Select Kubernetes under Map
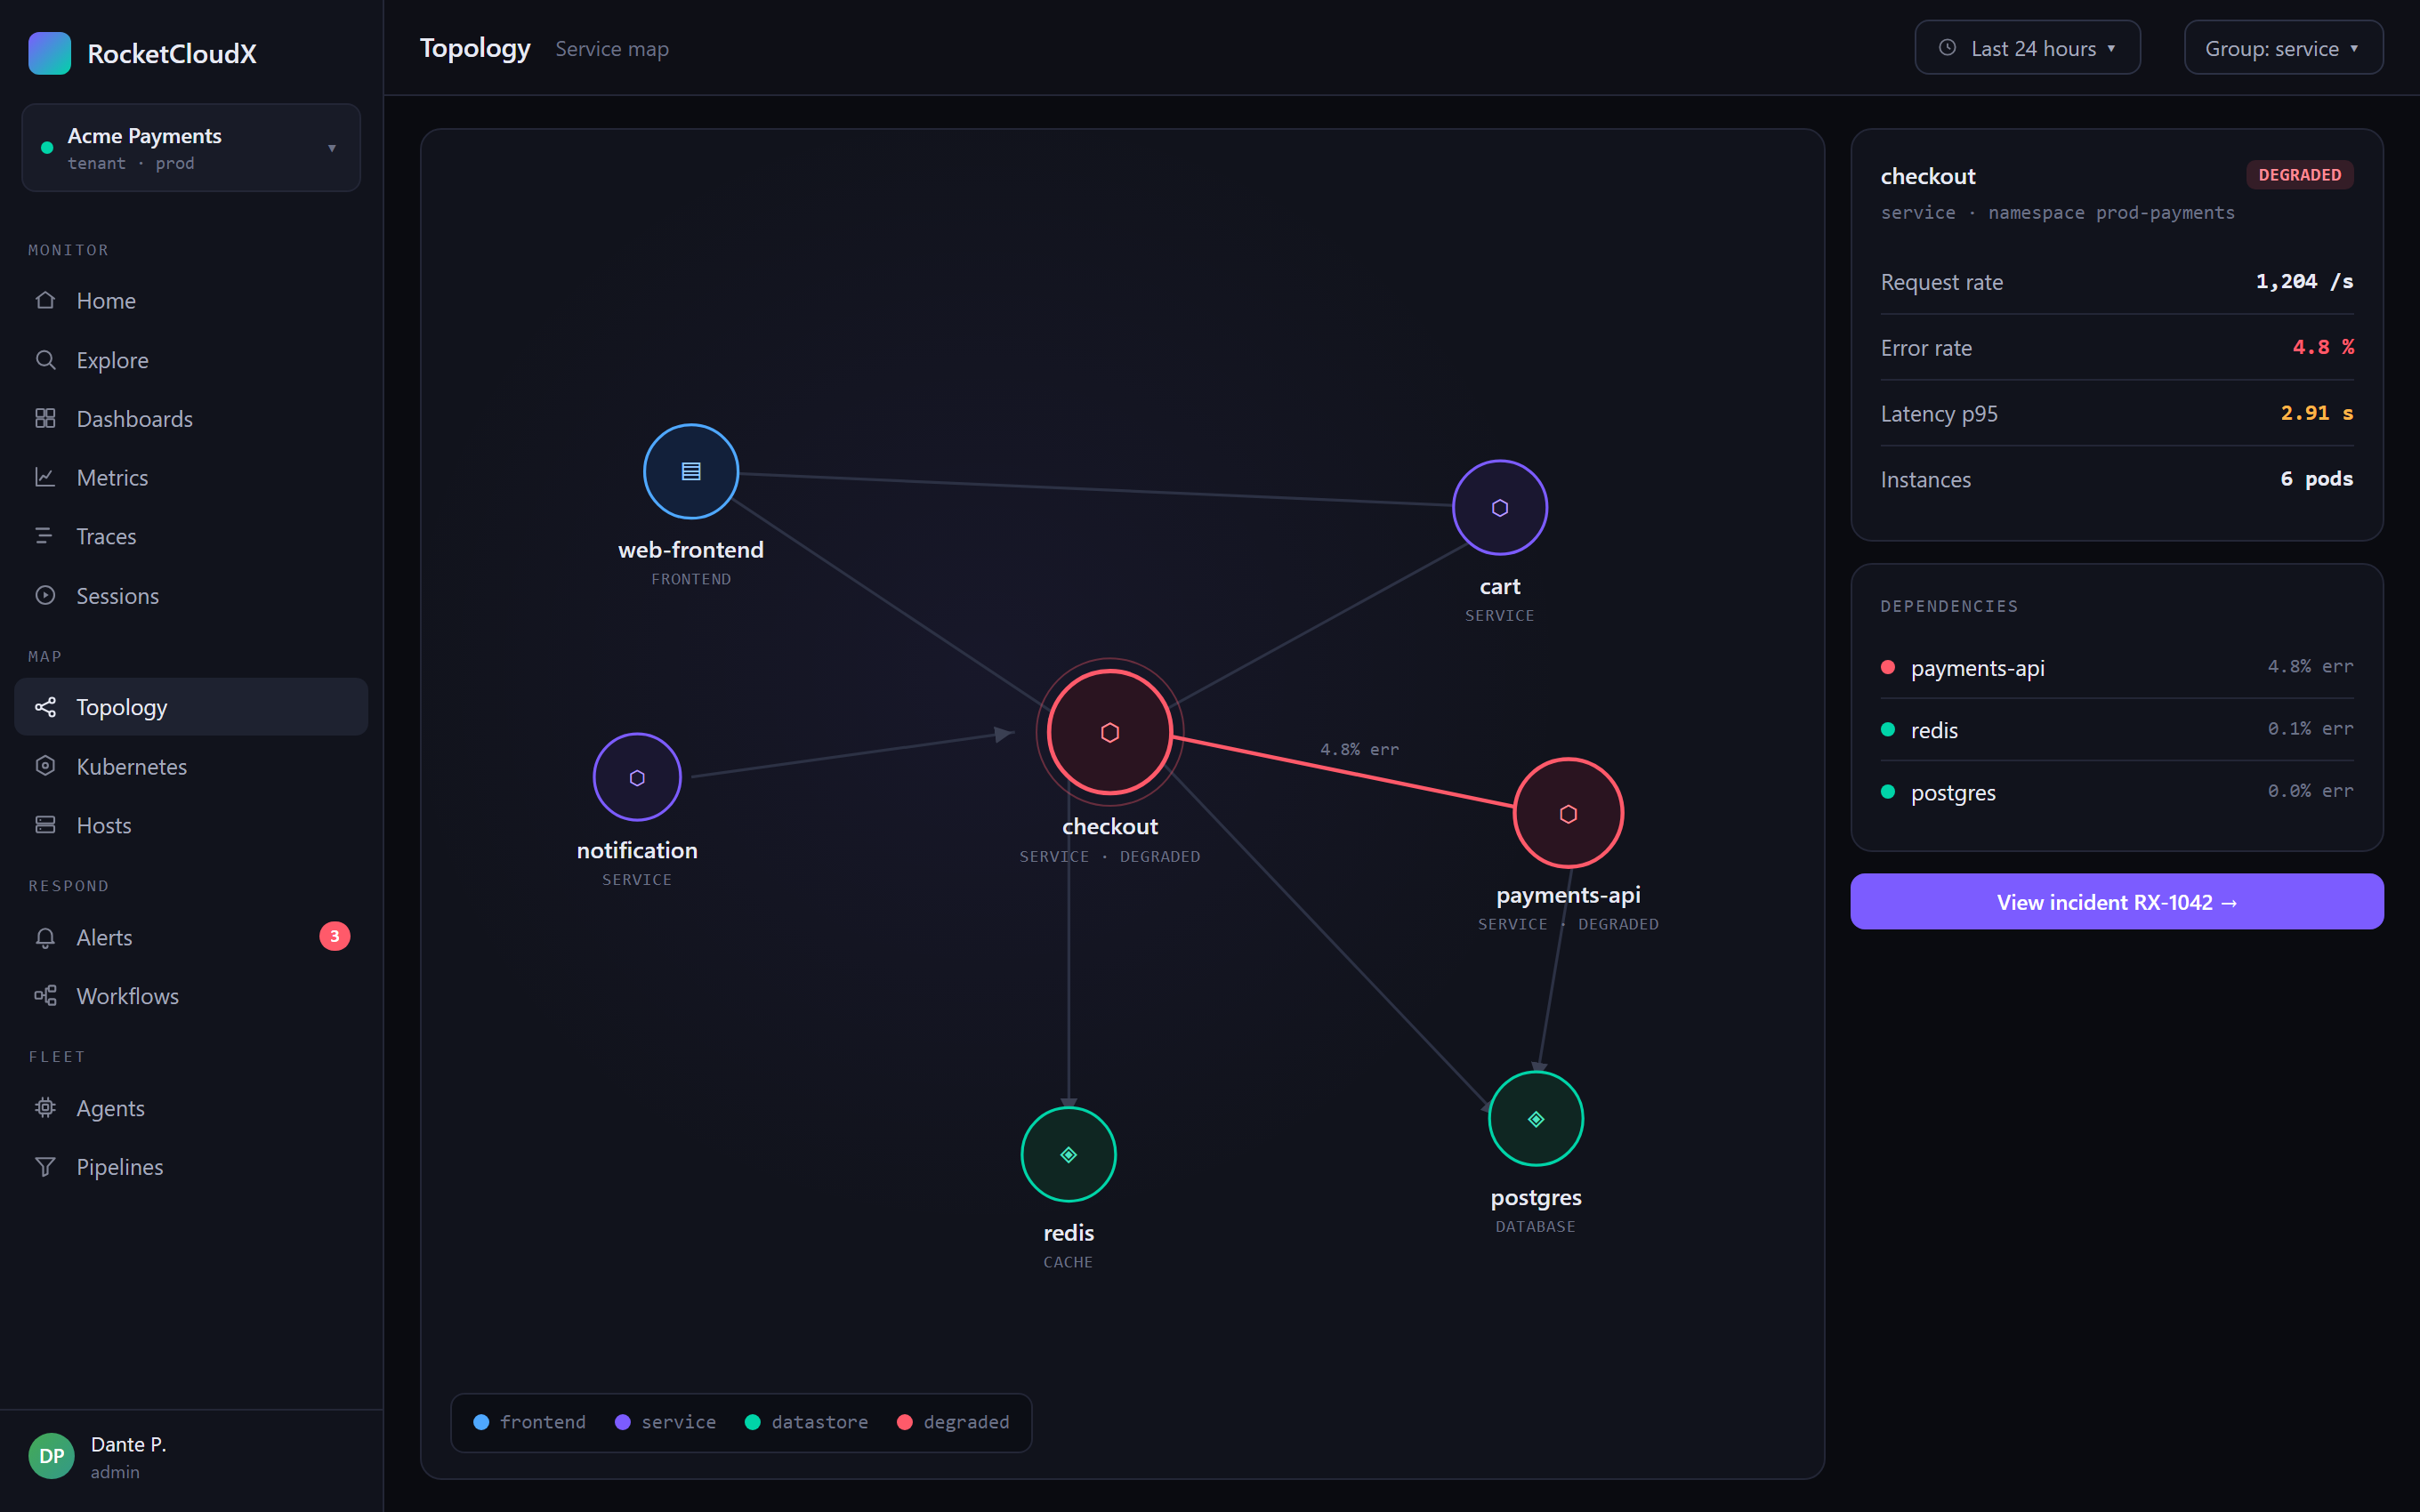This screenshot has height=1512, width=2420. pyautogui.click(x=191, y=766)
